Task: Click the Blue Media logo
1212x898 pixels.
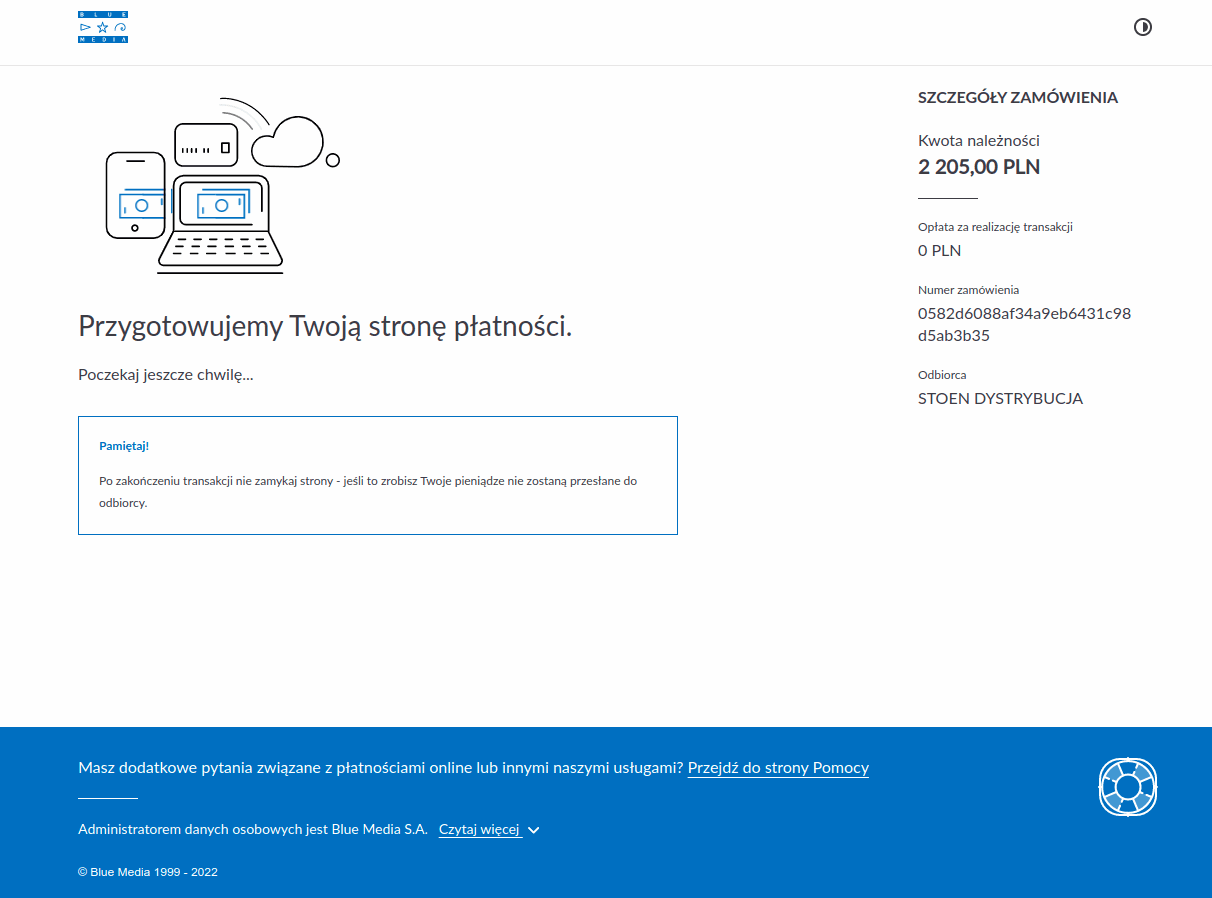Action: 103,27
